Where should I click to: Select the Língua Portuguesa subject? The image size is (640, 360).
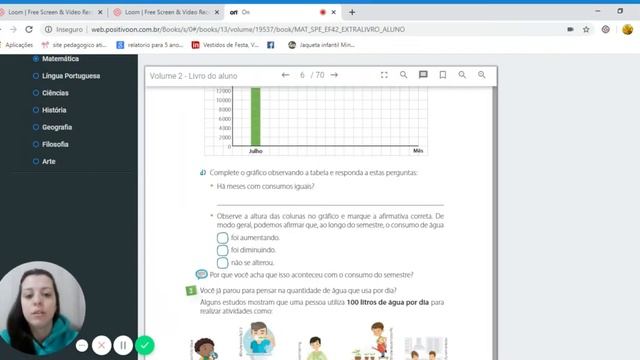tap(67, 76)
